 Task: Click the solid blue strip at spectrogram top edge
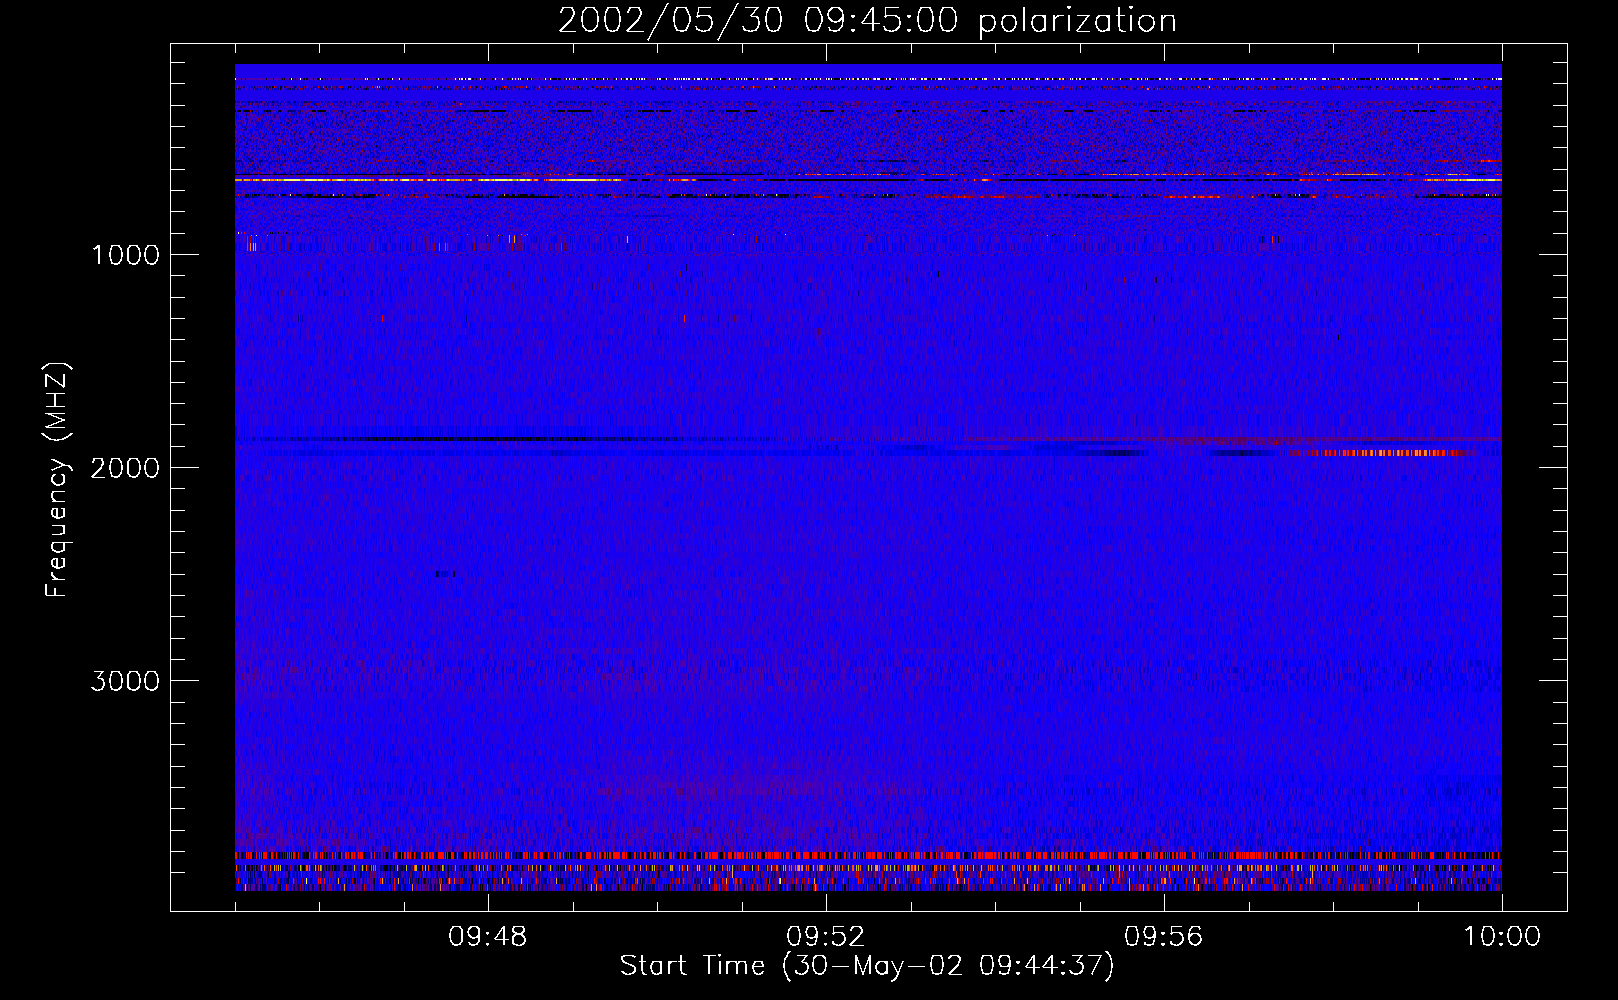point(868,69)
